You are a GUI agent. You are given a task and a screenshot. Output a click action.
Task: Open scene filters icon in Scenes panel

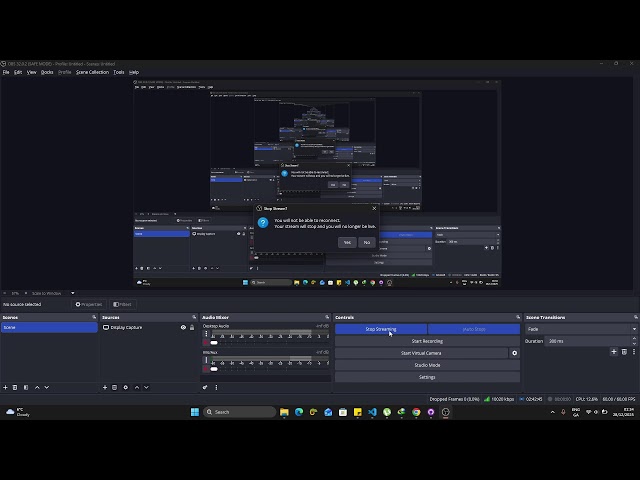[26, 387]
